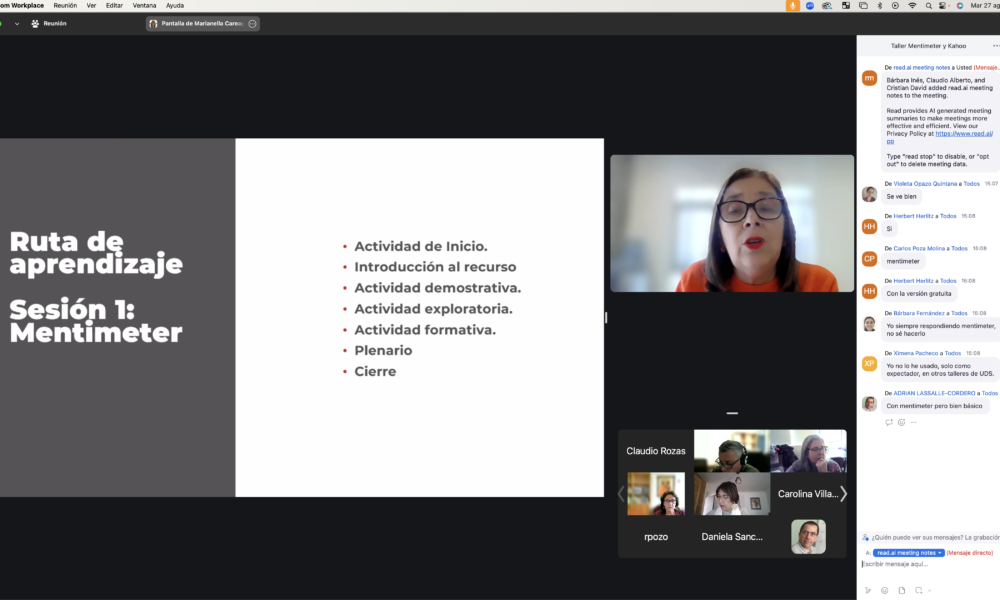The width and height of the screenshot is (1000, 600).
Task: Click the CP avatar in chat
Action: click(869, 259)
